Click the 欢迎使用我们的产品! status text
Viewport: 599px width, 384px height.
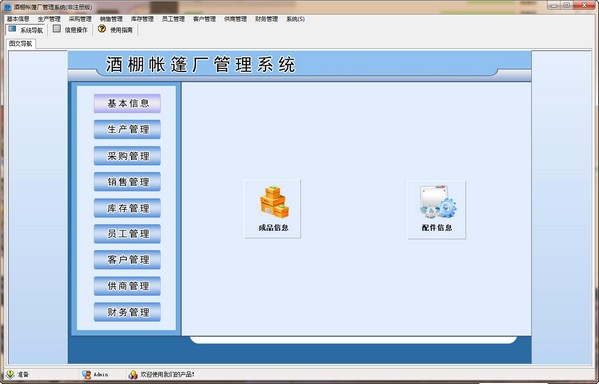click(168, 374)
